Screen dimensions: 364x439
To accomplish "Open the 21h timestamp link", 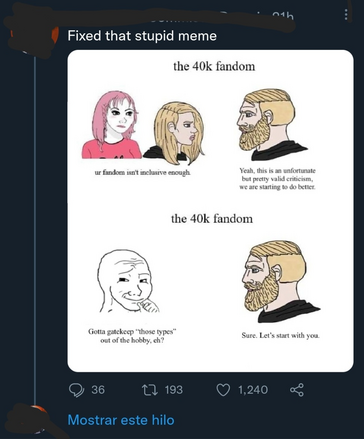I will point(283,15).
